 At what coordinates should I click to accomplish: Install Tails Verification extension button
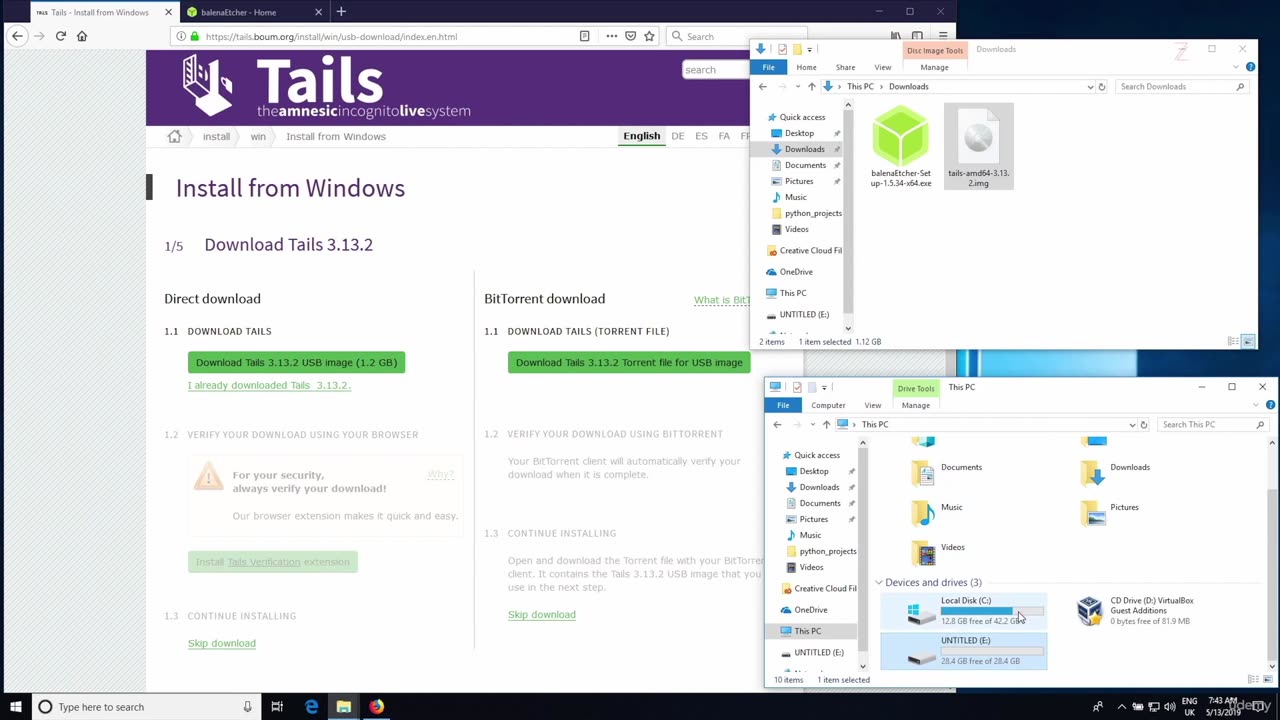[x=272, y=562]
